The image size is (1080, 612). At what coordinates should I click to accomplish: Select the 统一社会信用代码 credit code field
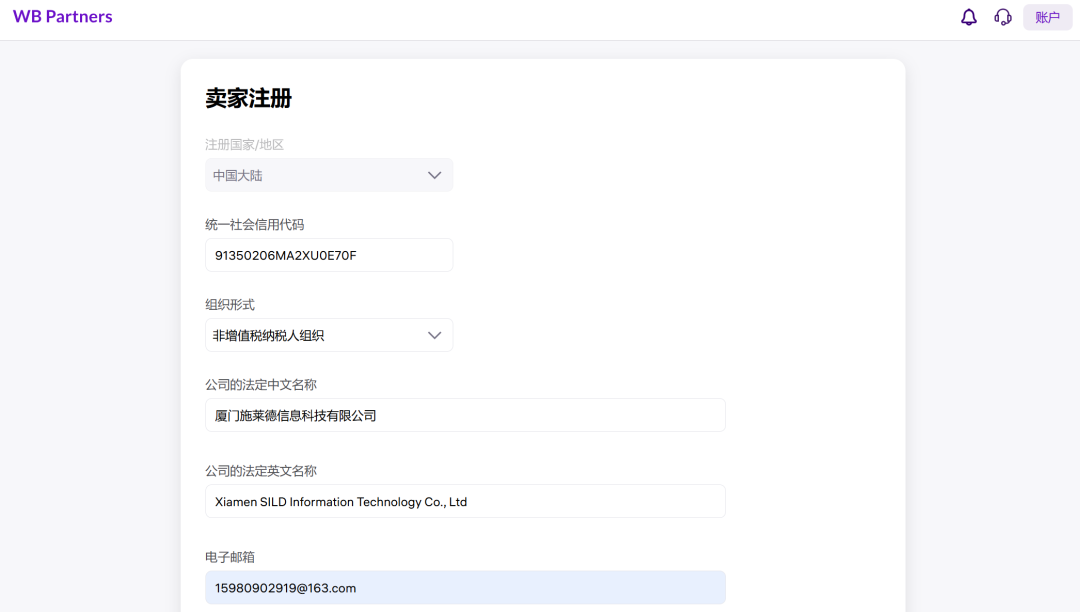point(329,254)
